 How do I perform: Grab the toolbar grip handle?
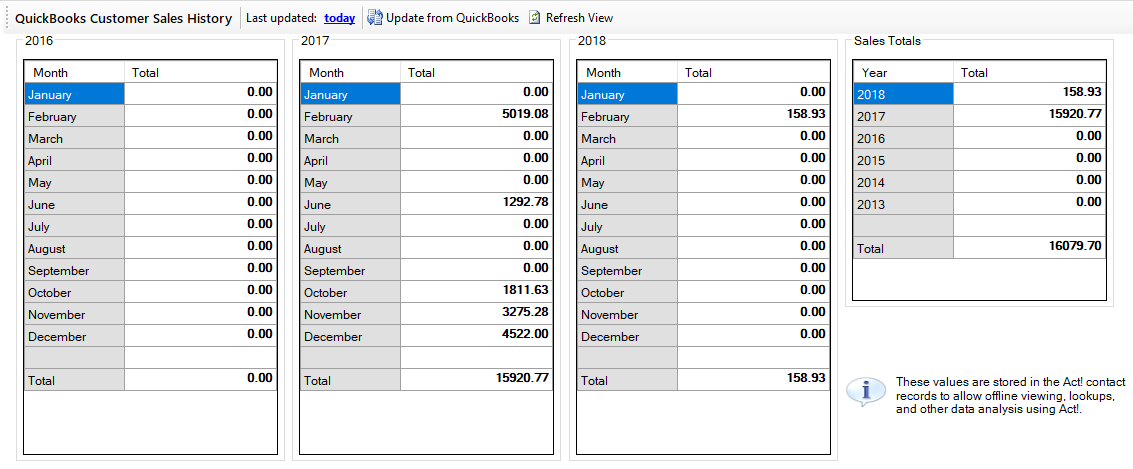pyautogui.click(x=7, y=18)
